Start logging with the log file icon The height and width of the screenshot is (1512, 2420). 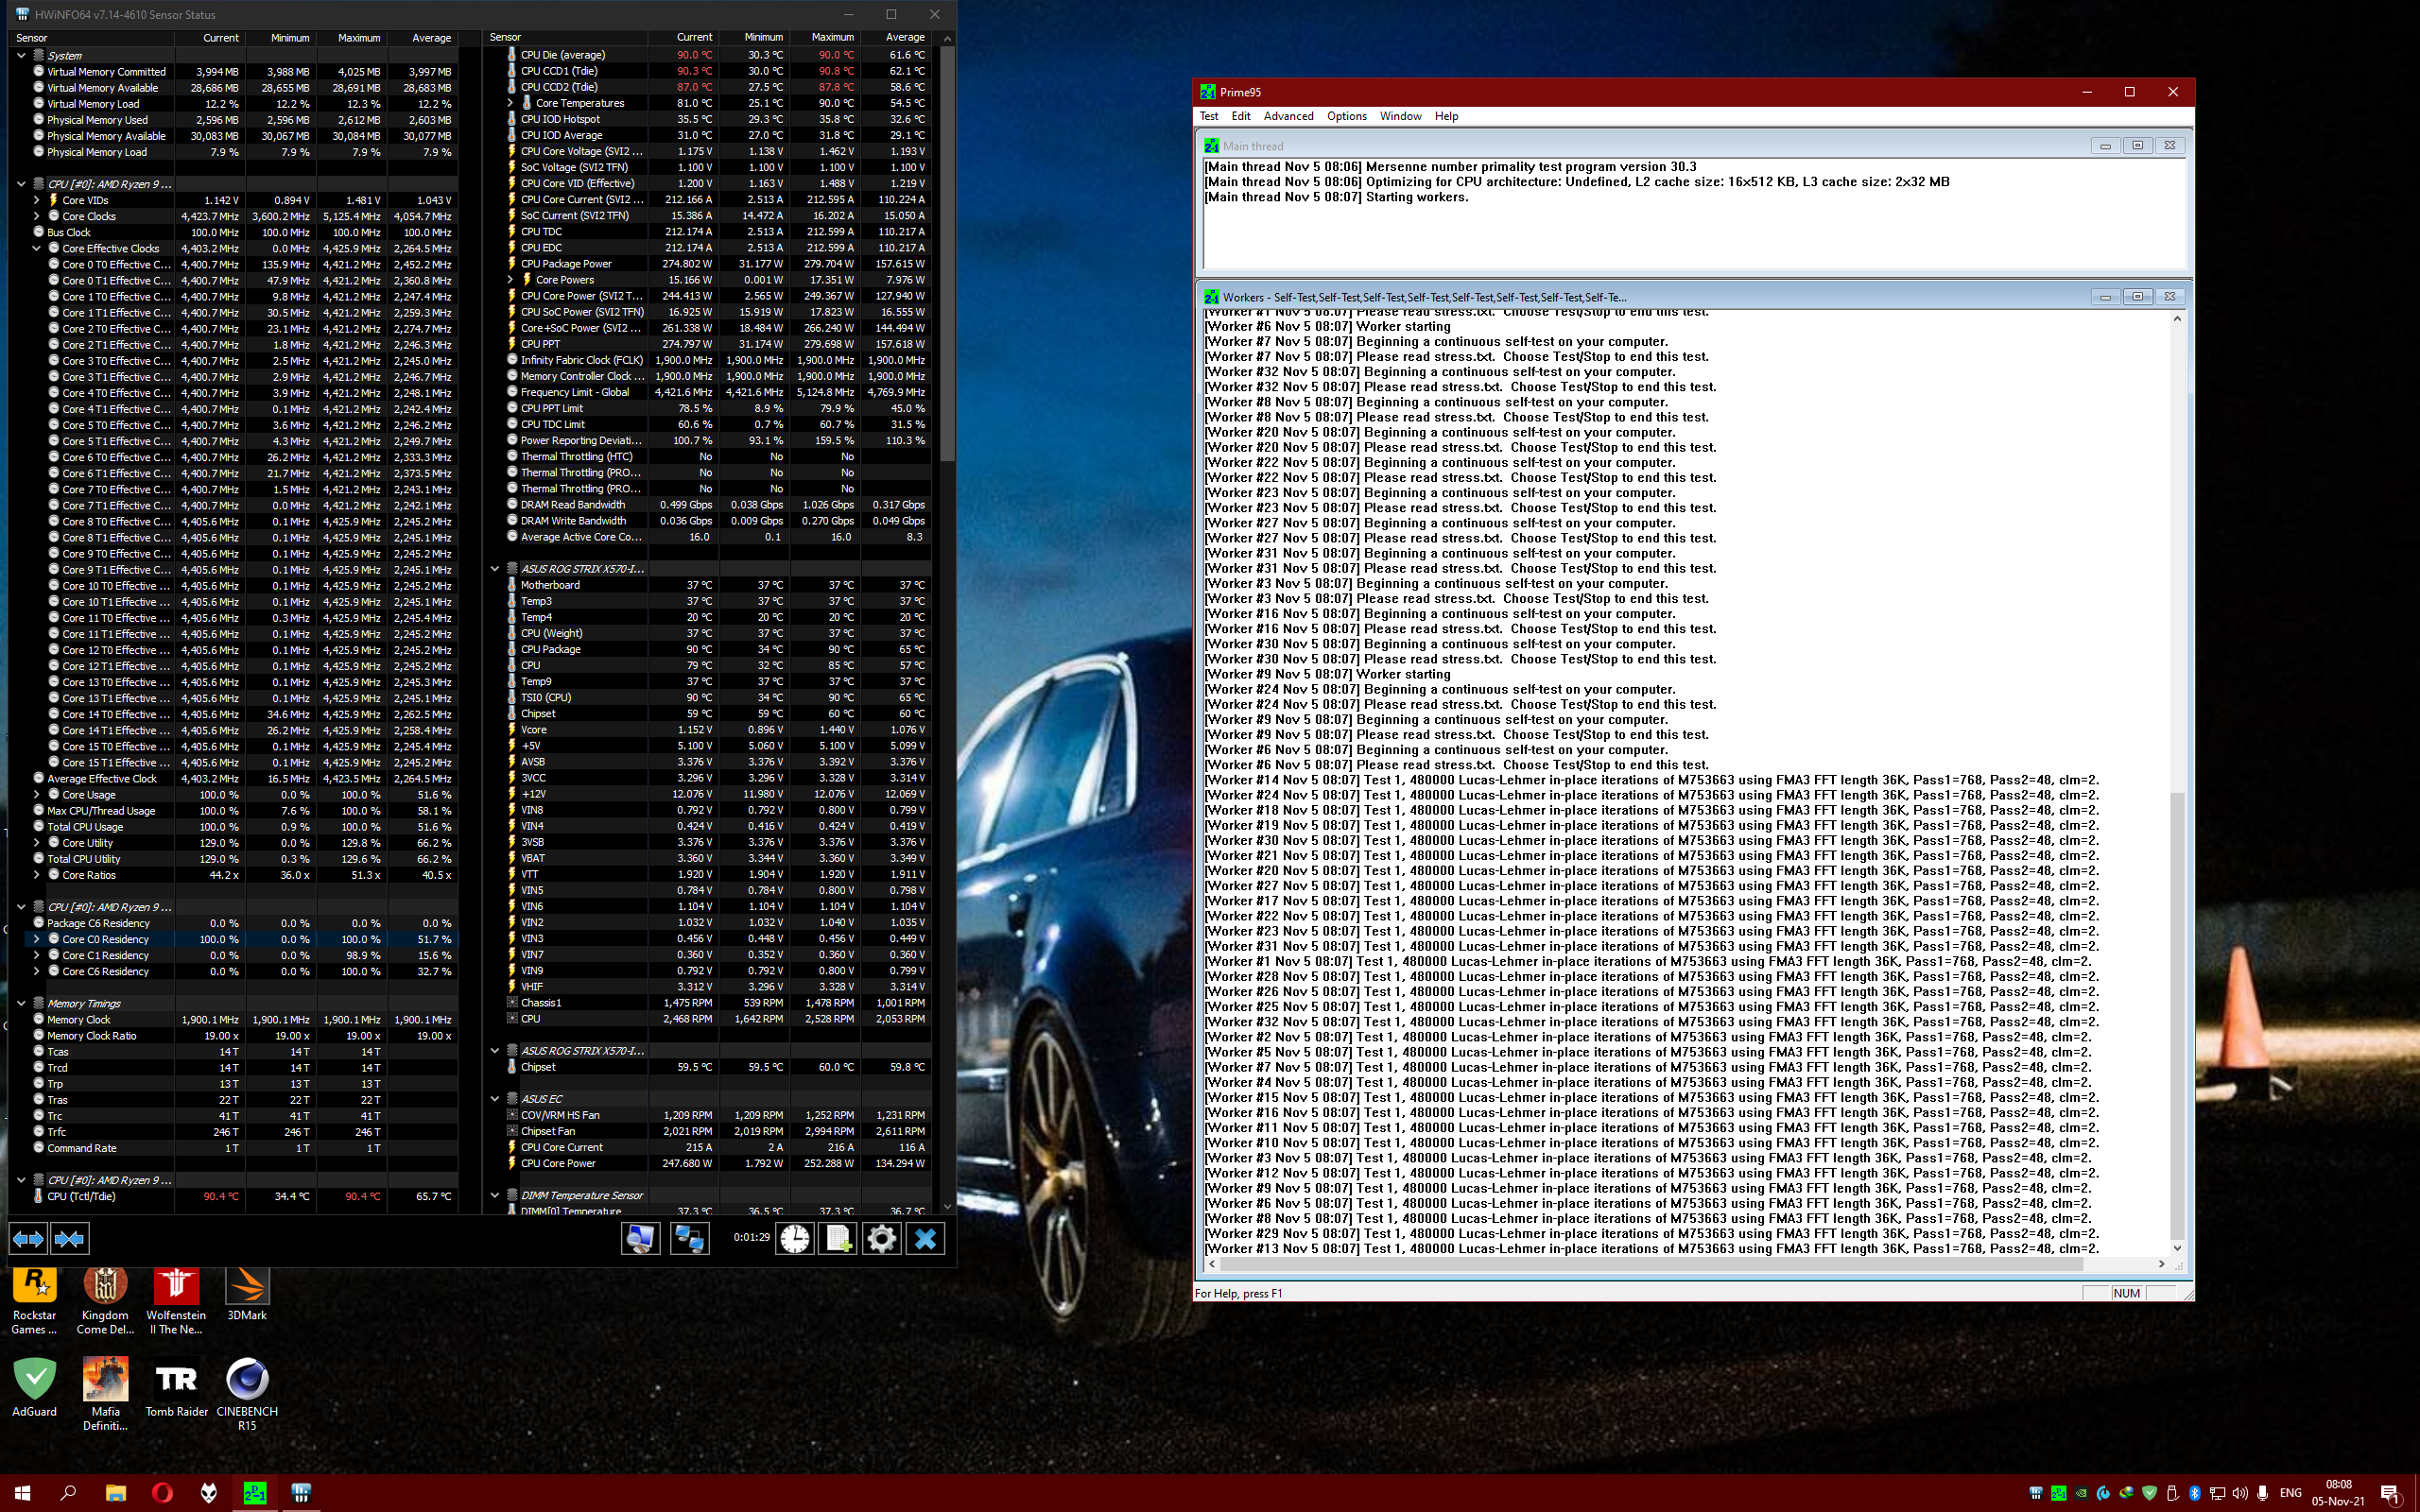tap(838, 1239)
